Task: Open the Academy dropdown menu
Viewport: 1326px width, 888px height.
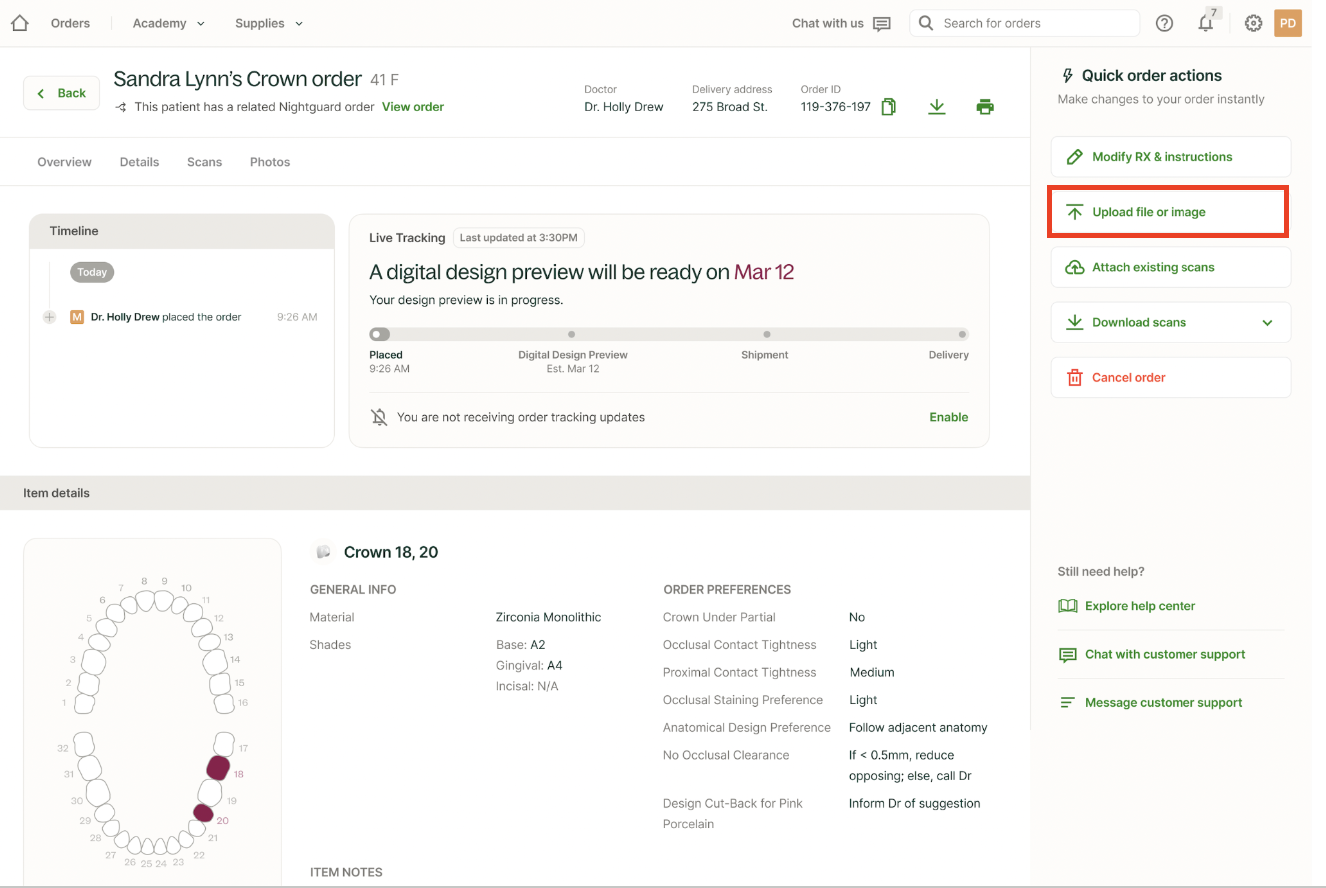Action: click(x=168, y=23)
